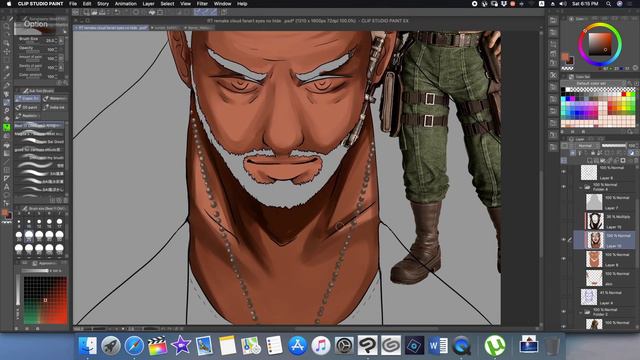Select the Pen tool
Image resolution: width=640 pixels, height=360 pixels.
(7, 85)
